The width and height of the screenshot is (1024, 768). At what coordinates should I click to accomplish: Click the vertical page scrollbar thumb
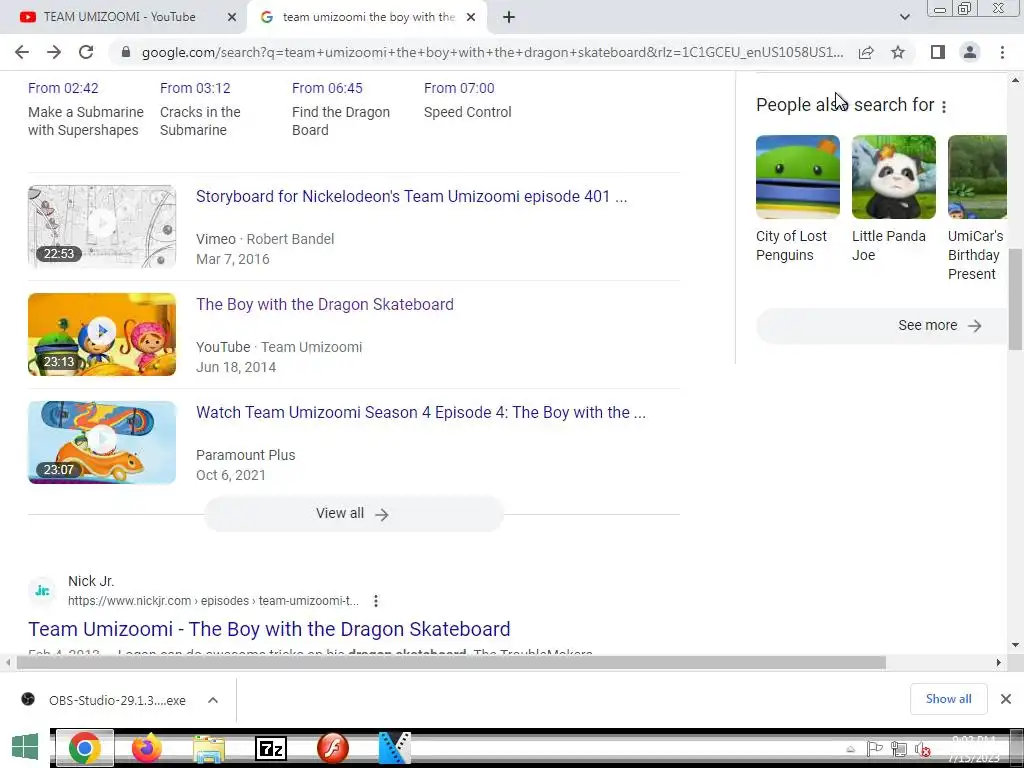tap(1016, 299)
